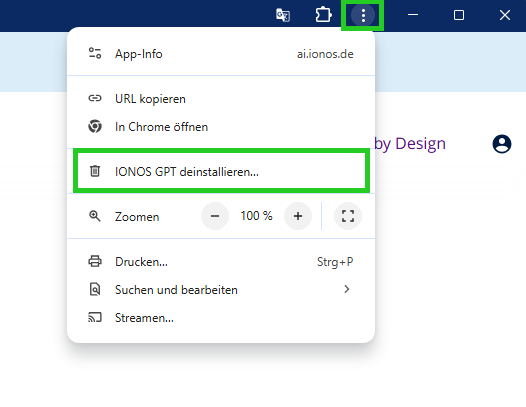Click the three-dot app menu button
526x407 pixels.
pyautogui.click(x=363, y=15)
